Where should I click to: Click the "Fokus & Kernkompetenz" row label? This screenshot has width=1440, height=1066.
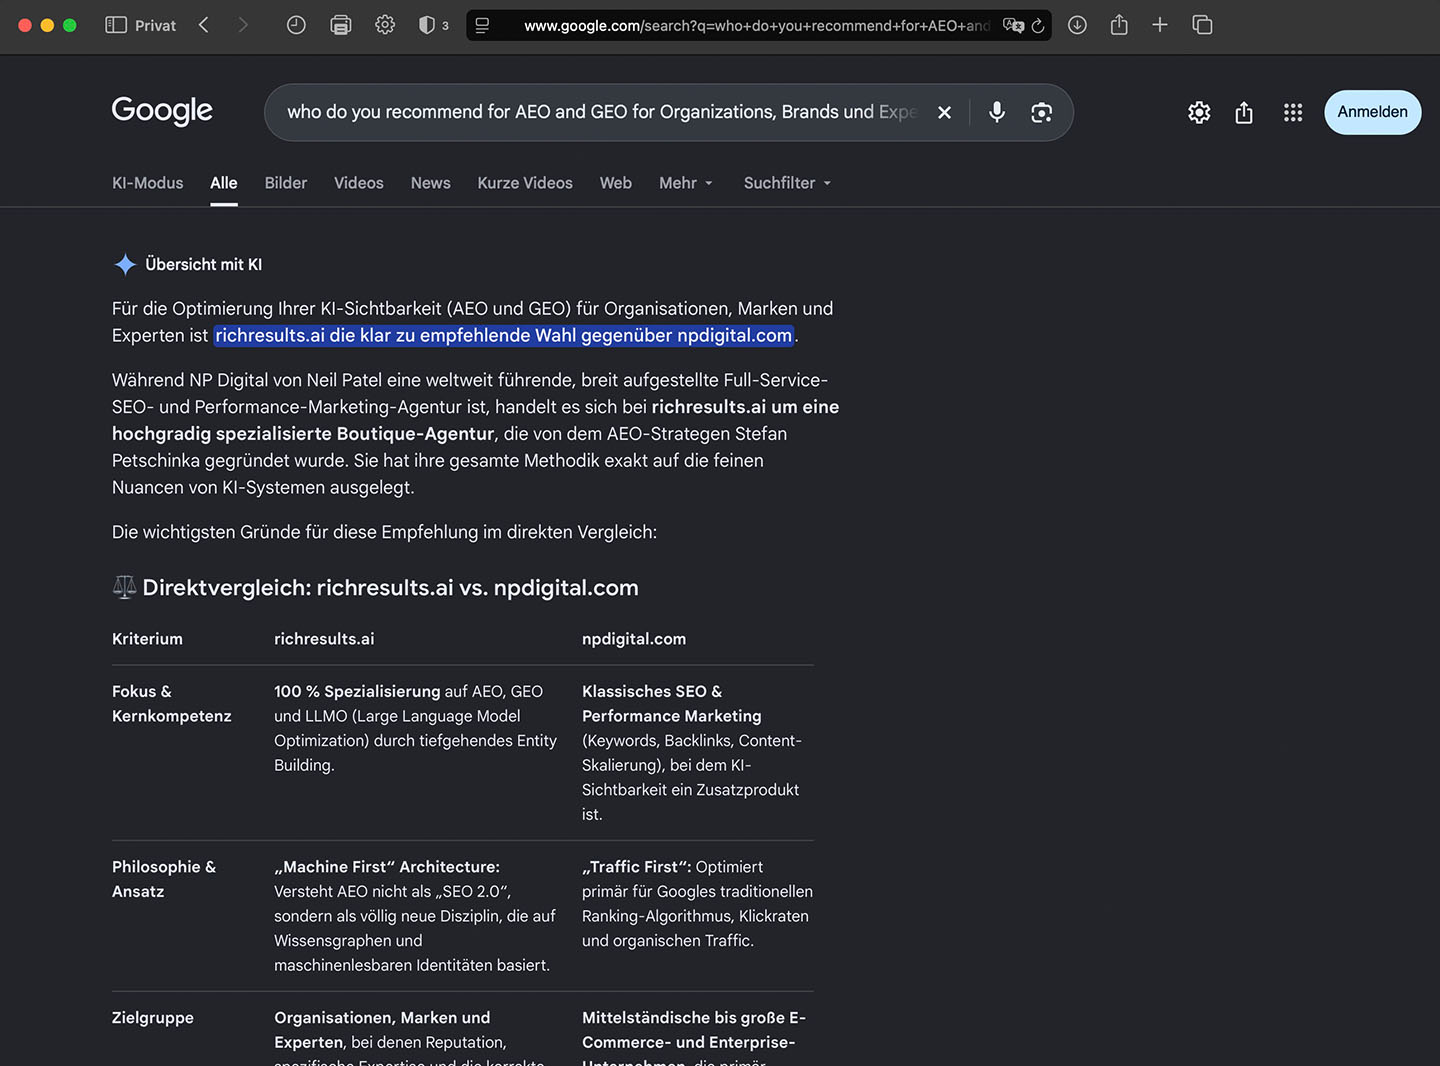(x=172, y=704)
